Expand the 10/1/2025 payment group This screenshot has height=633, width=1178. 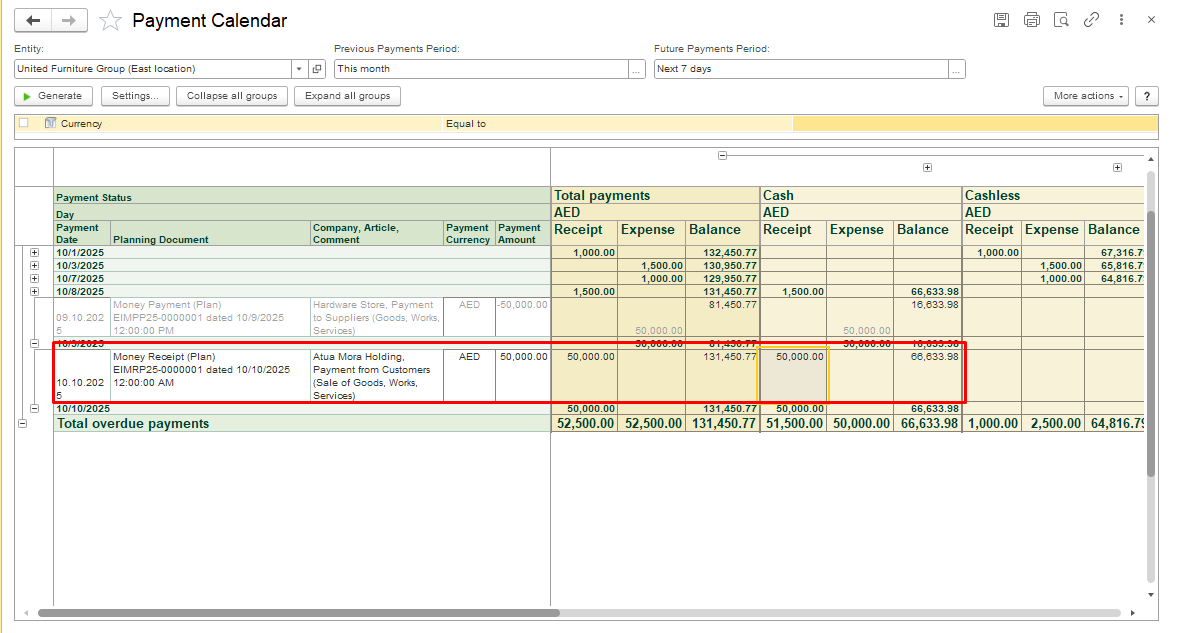[x=34, y=253]
